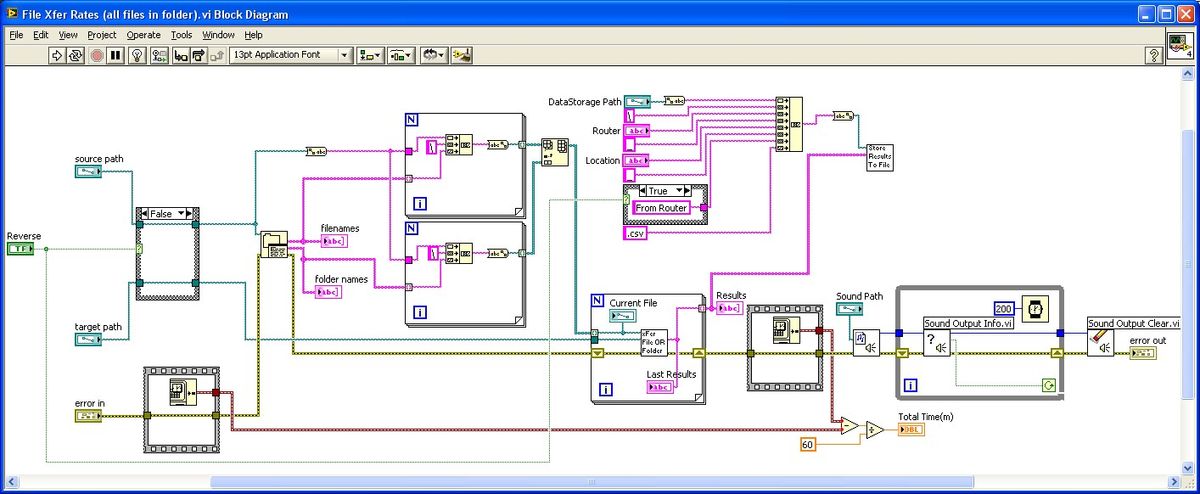Select the Reverse boolean terminal
1200x494 pixels.
21,248
